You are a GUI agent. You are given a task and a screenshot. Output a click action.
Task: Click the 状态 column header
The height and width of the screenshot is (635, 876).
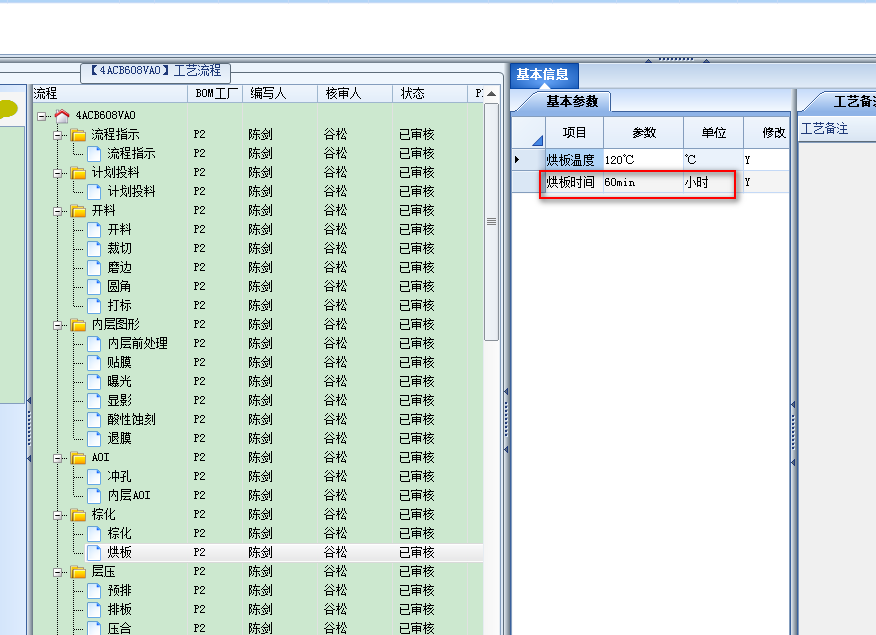pos(430,93)
